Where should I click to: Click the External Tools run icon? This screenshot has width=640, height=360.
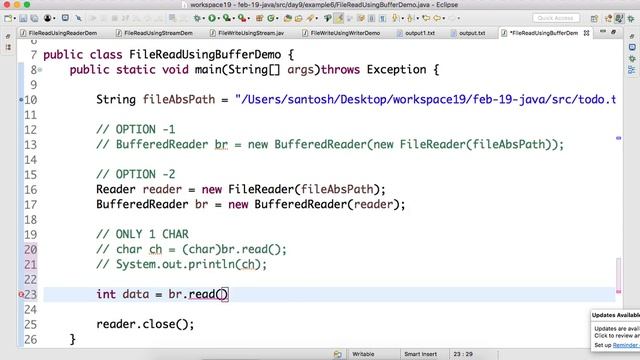pos(242,18)
